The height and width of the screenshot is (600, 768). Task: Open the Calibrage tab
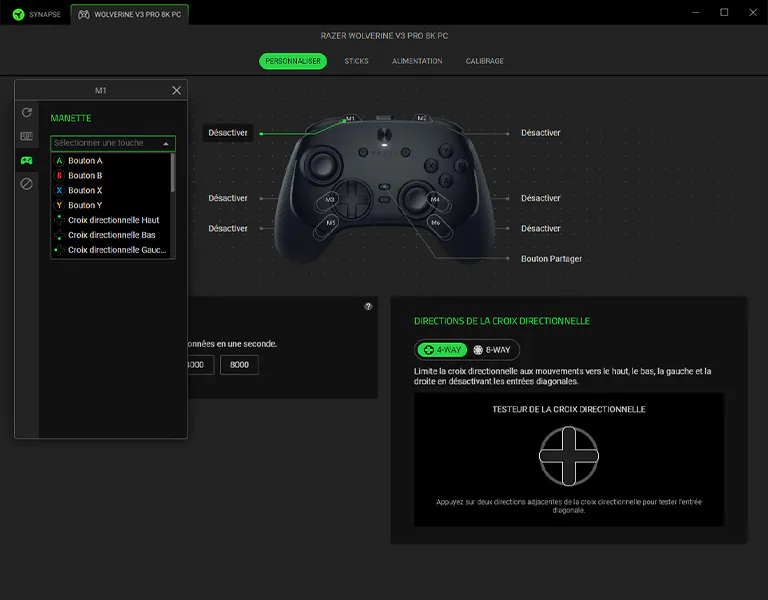(484, 61)
